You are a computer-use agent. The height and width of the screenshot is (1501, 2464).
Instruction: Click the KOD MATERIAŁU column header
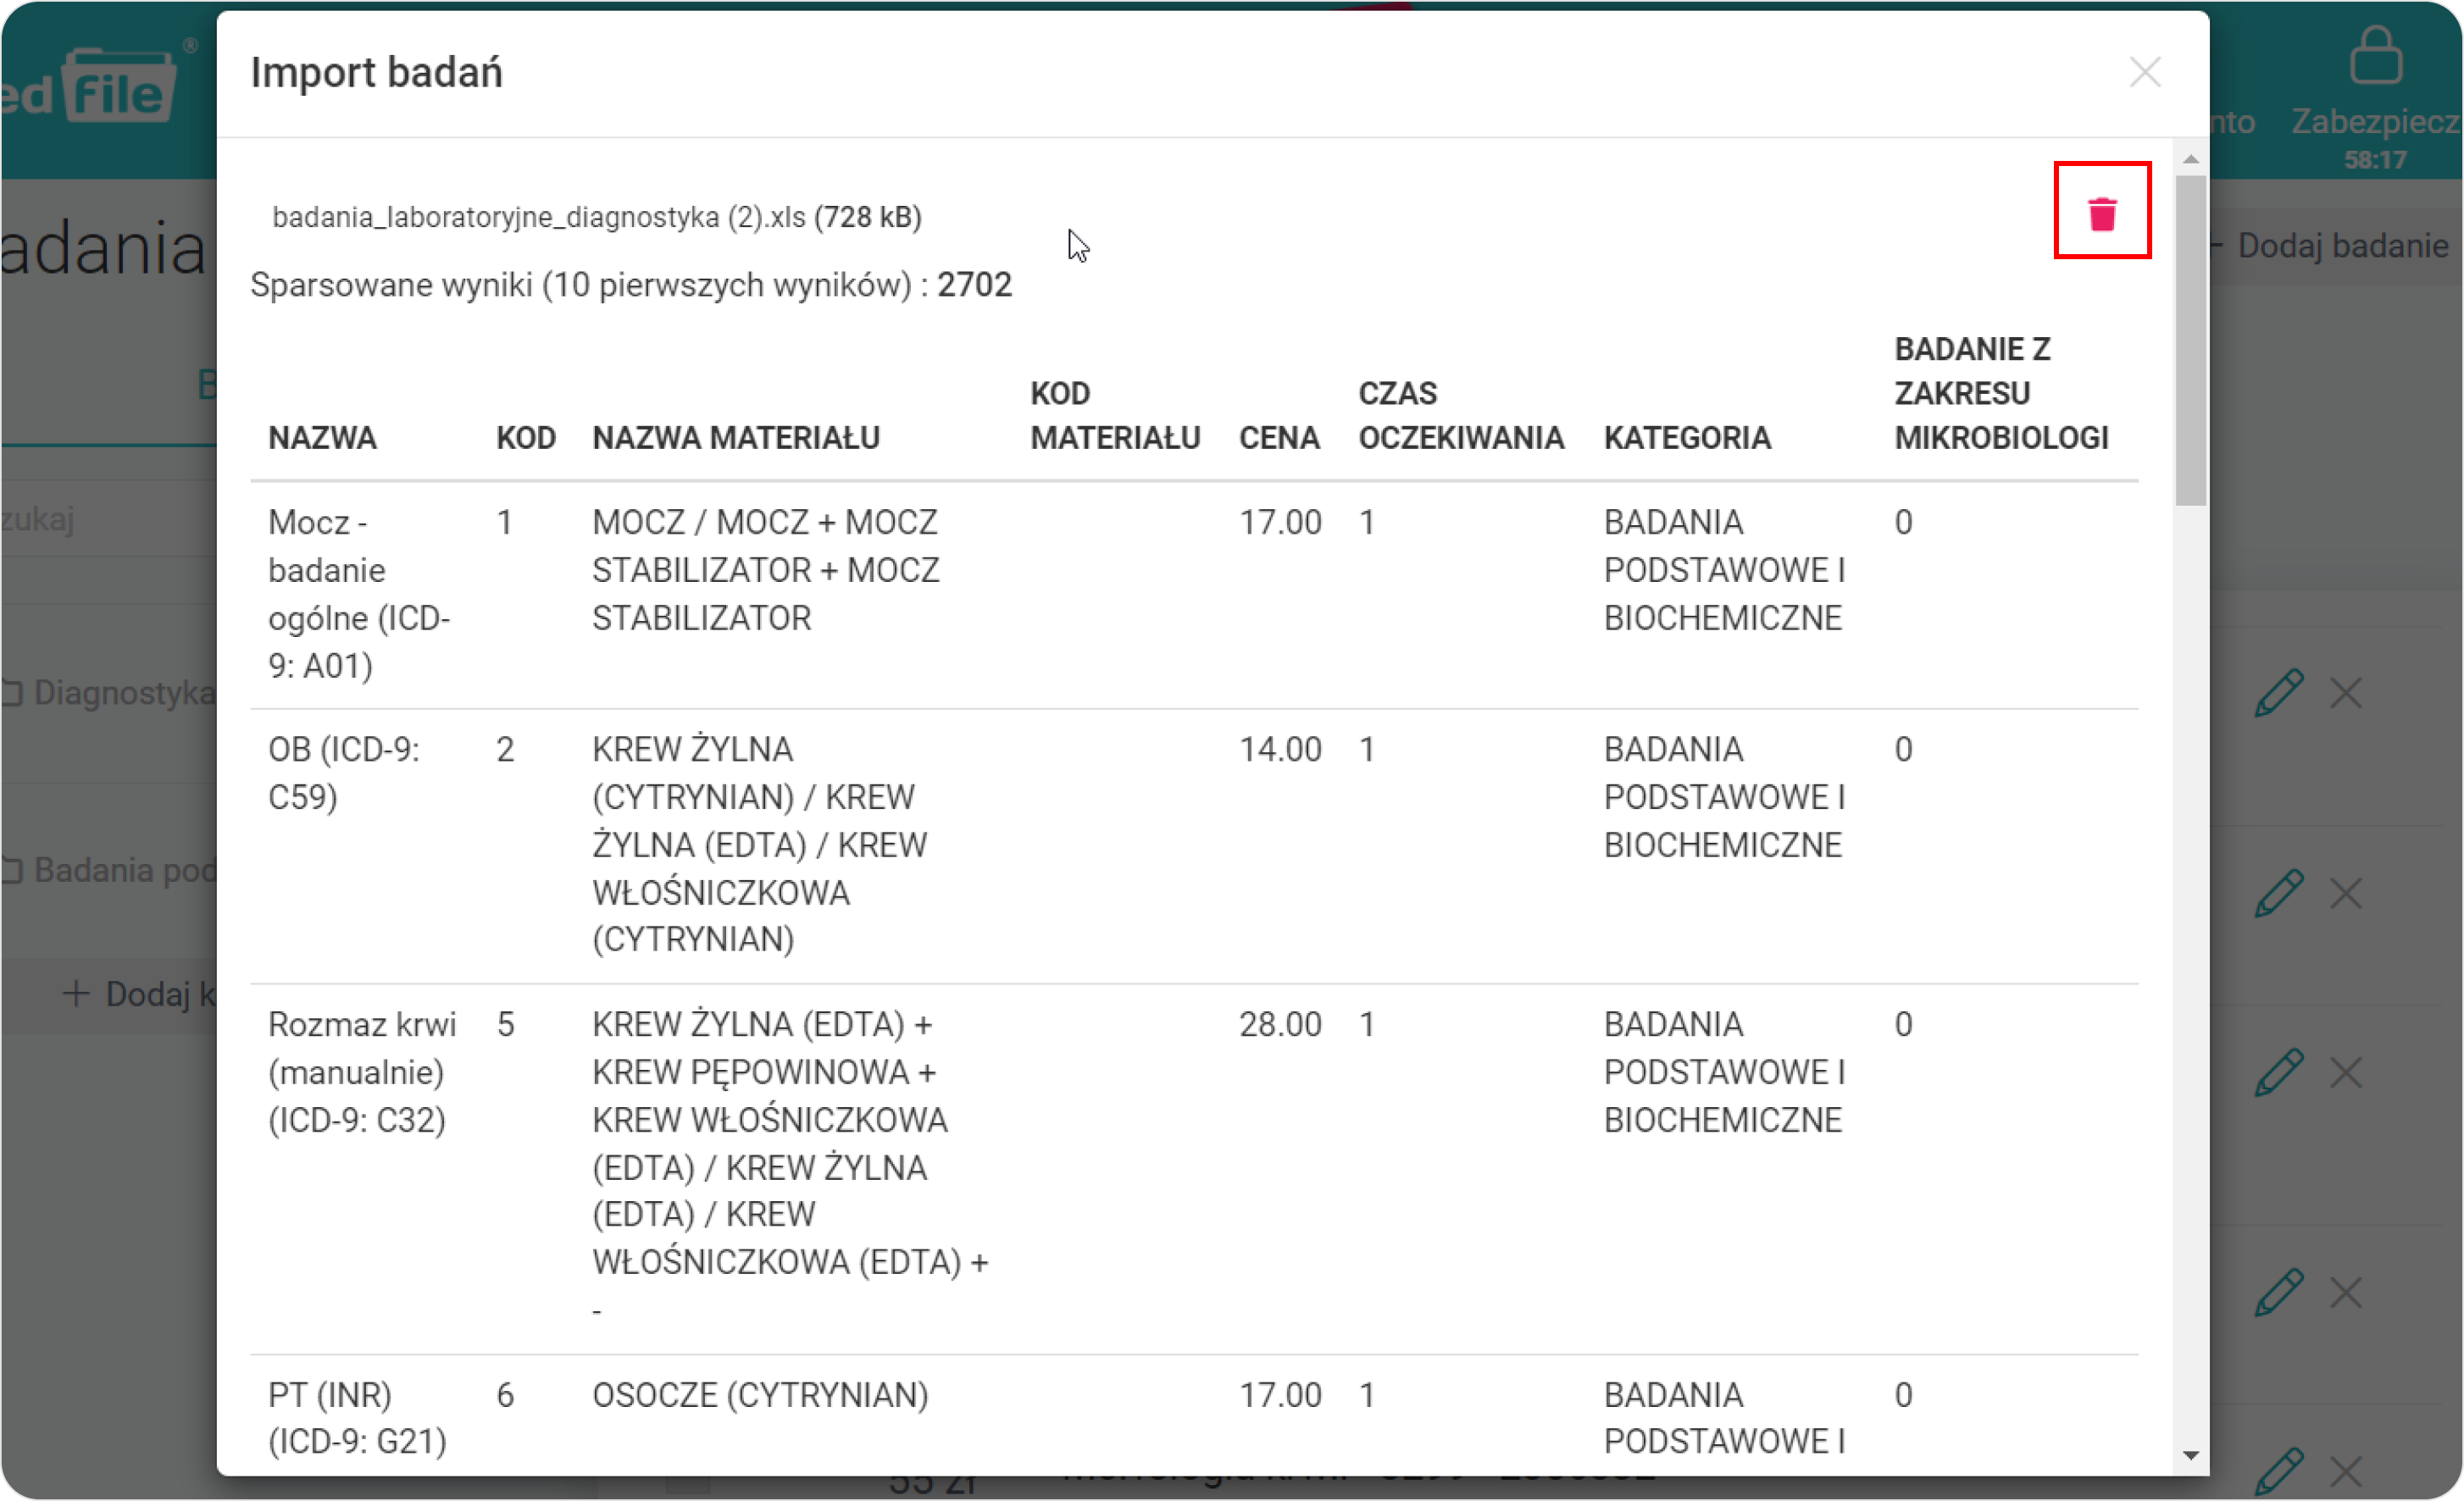[1114, 415]
